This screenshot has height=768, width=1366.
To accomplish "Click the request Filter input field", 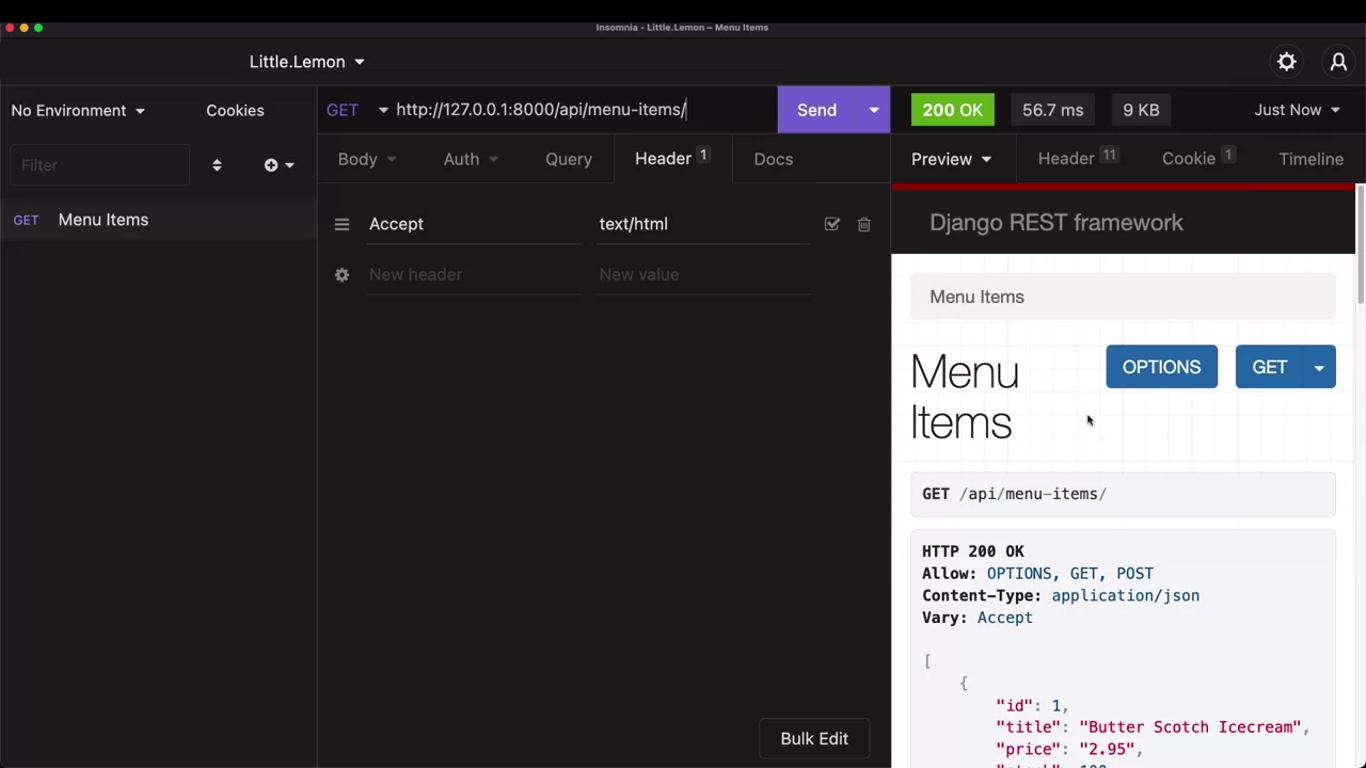I will point(100,165).
